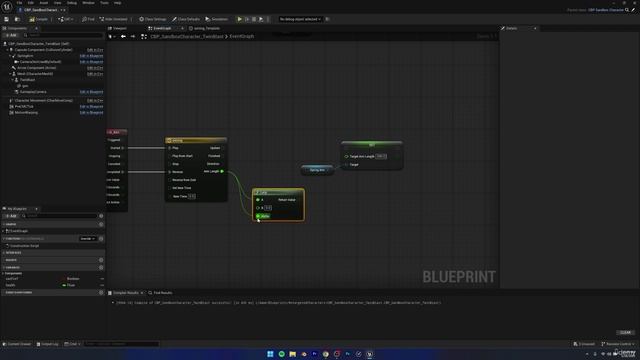
Task: Open the Help menu
Action: [118, 3]
